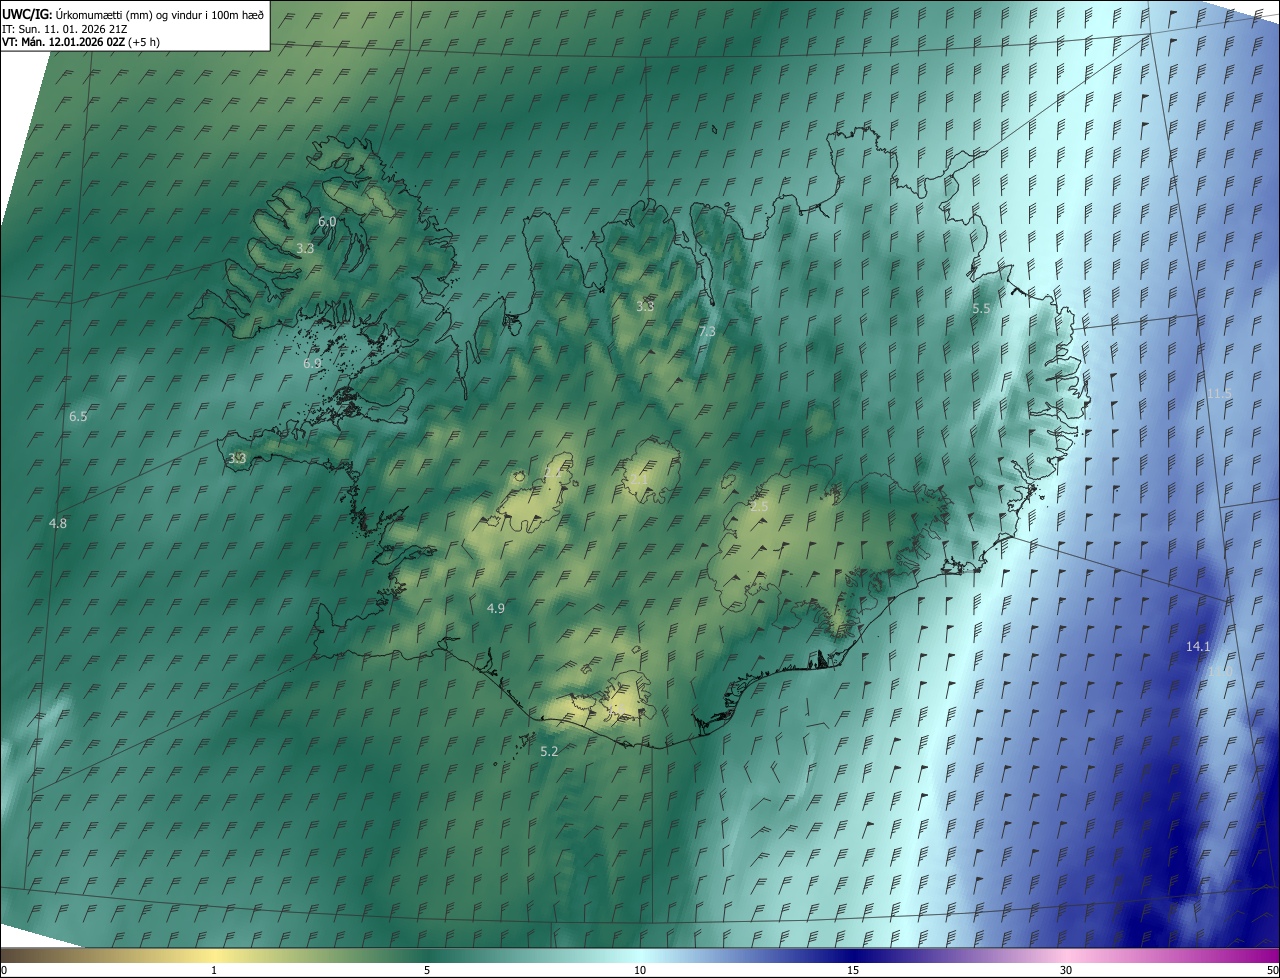Click the 'VT: Mán. 12.01.2026 02Z' valid time
The width and height of the screenshot is (1280, 978).
tap(64, 42)
